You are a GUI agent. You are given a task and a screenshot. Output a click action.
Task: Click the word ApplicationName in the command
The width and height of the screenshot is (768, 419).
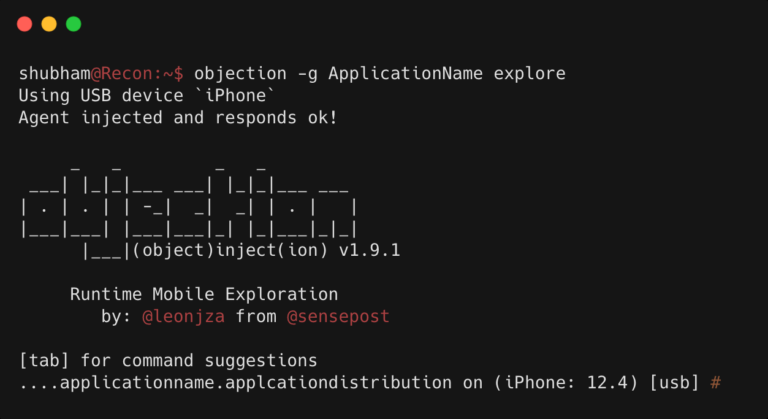click(406, 74)
